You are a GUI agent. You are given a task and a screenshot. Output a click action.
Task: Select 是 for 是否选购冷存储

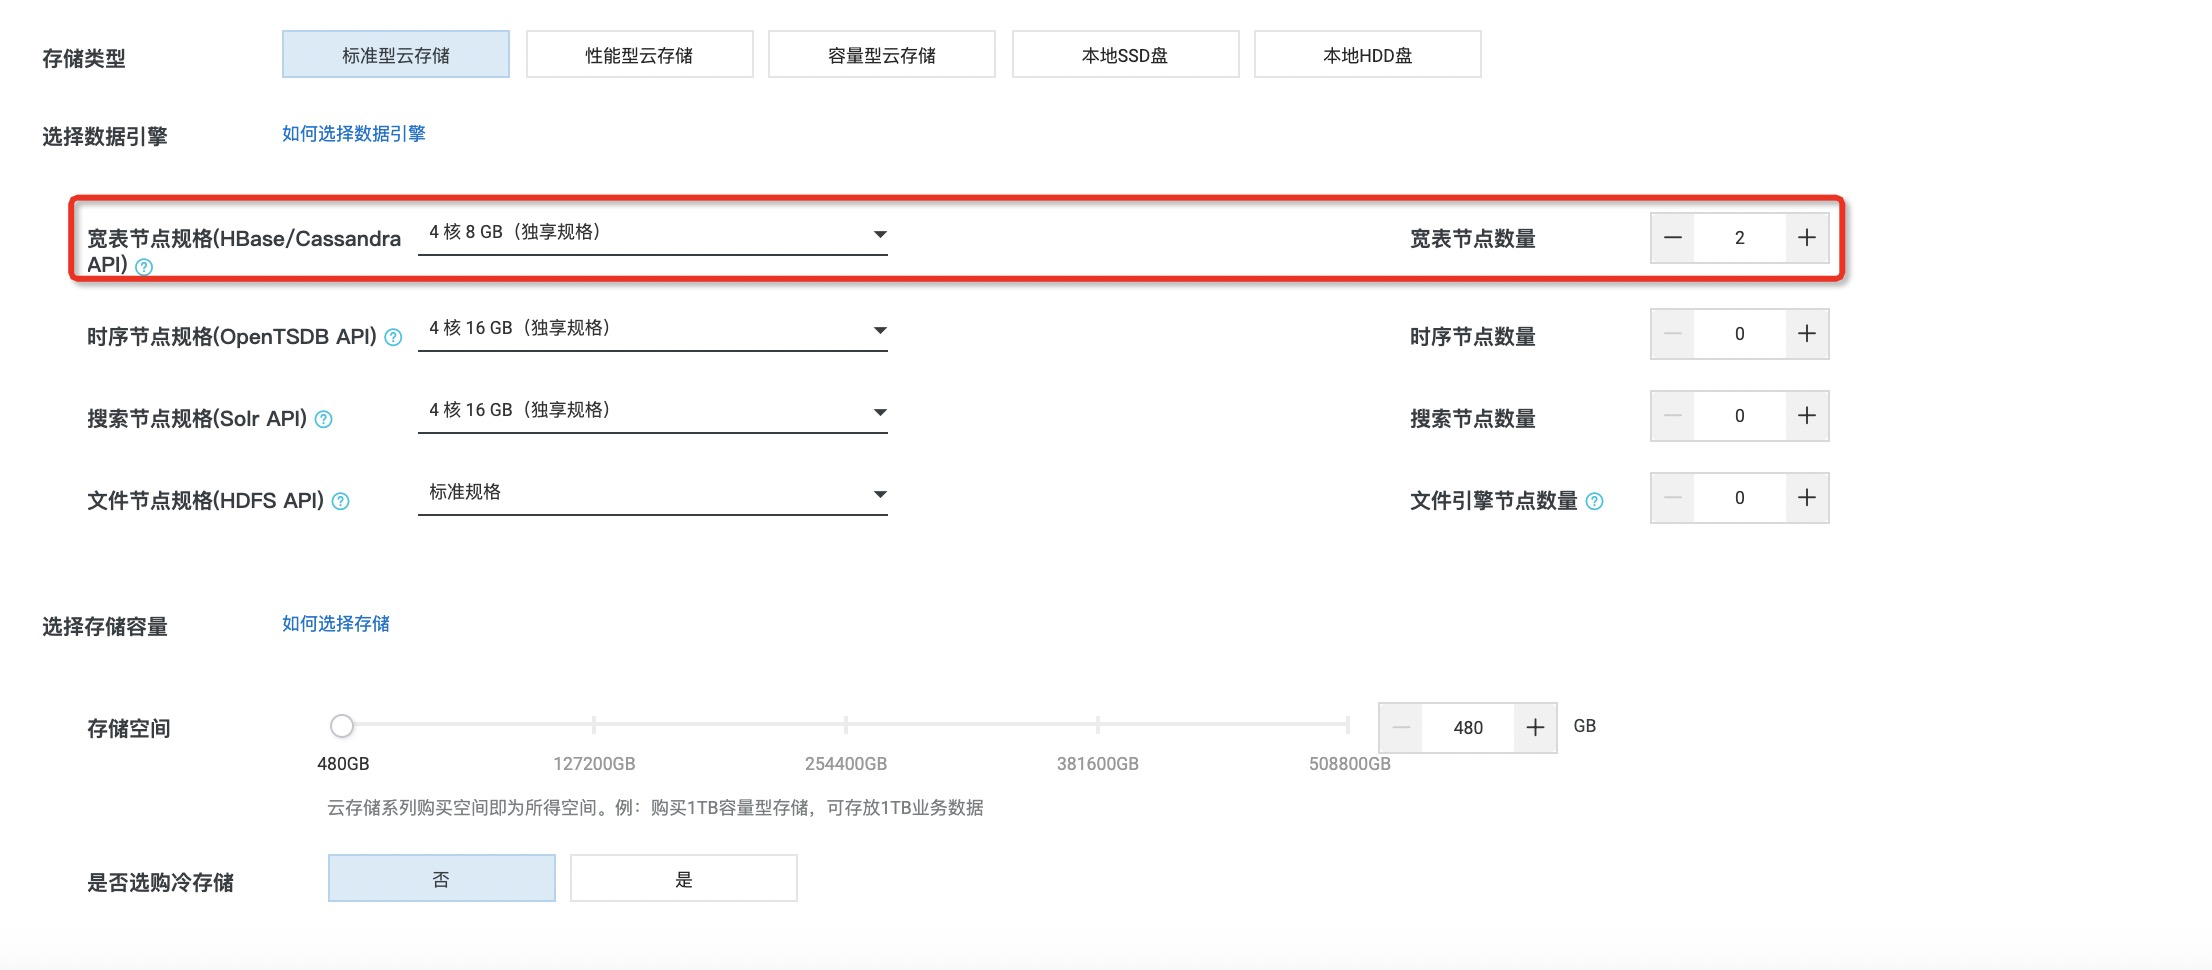[x=684, y=878]
